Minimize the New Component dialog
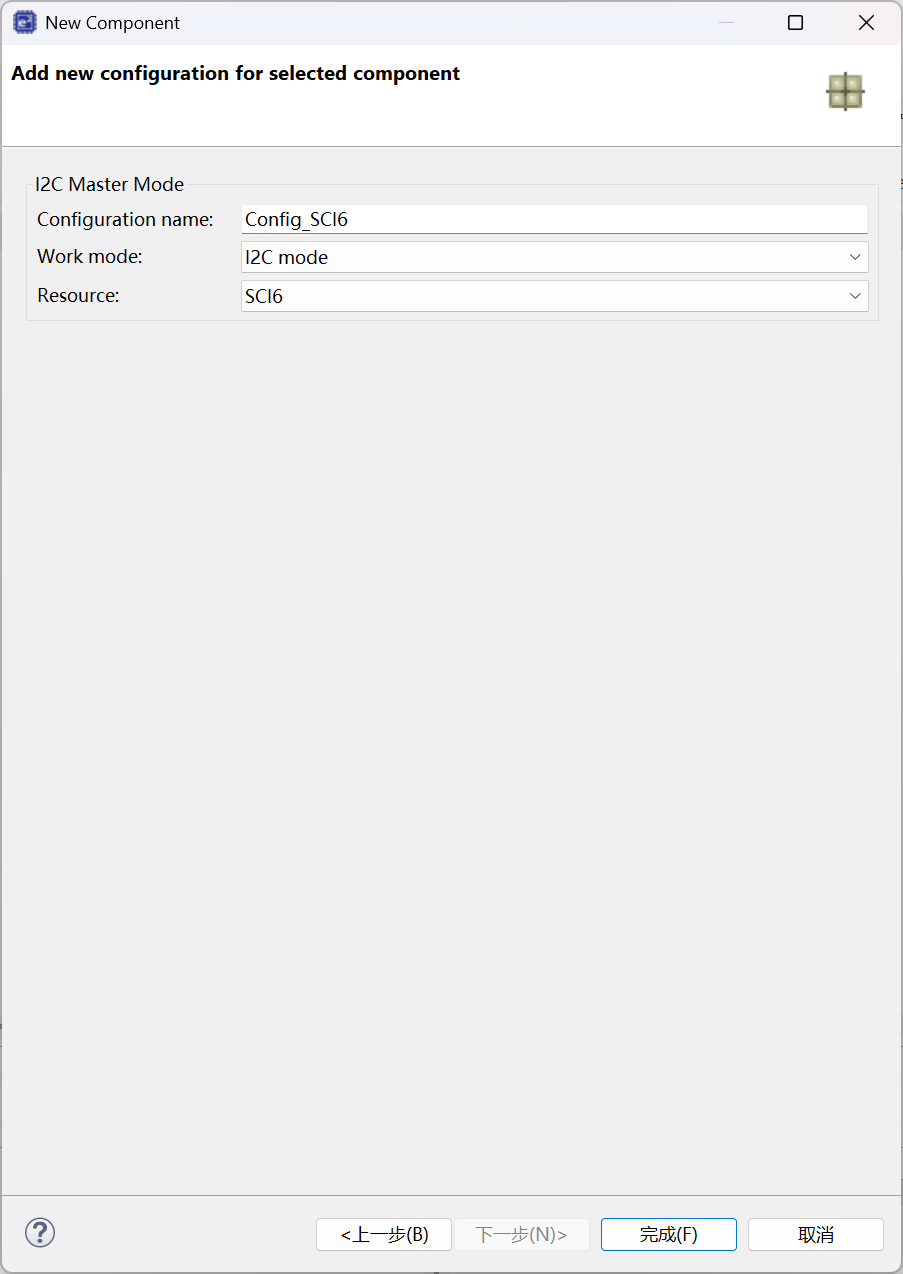Viewport: 903px width, 1274px height. point(726,22)
